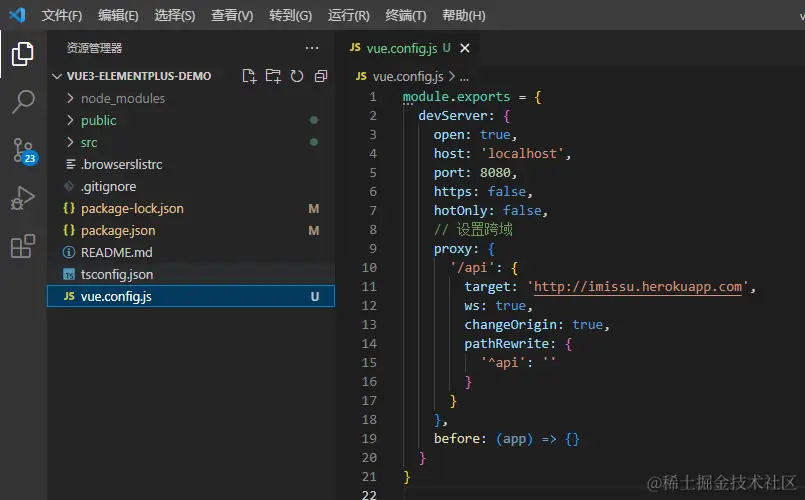Image resolution: width=805 pixels, height=500 pixels.
Task: Open the Run and Debug view
Action: (x=23, y=198)
